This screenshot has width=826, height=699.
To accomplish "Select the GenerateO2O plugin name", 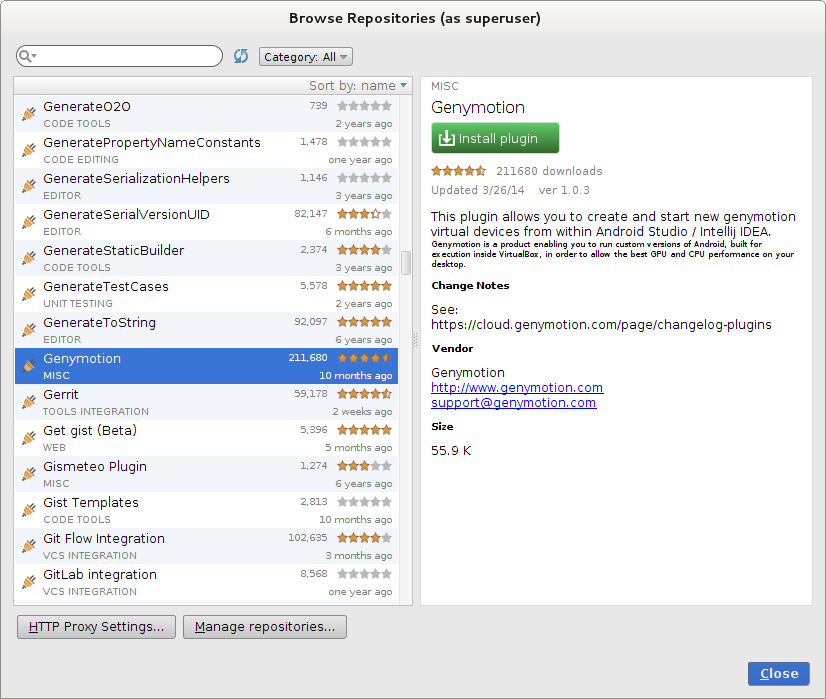I will 87,106.
